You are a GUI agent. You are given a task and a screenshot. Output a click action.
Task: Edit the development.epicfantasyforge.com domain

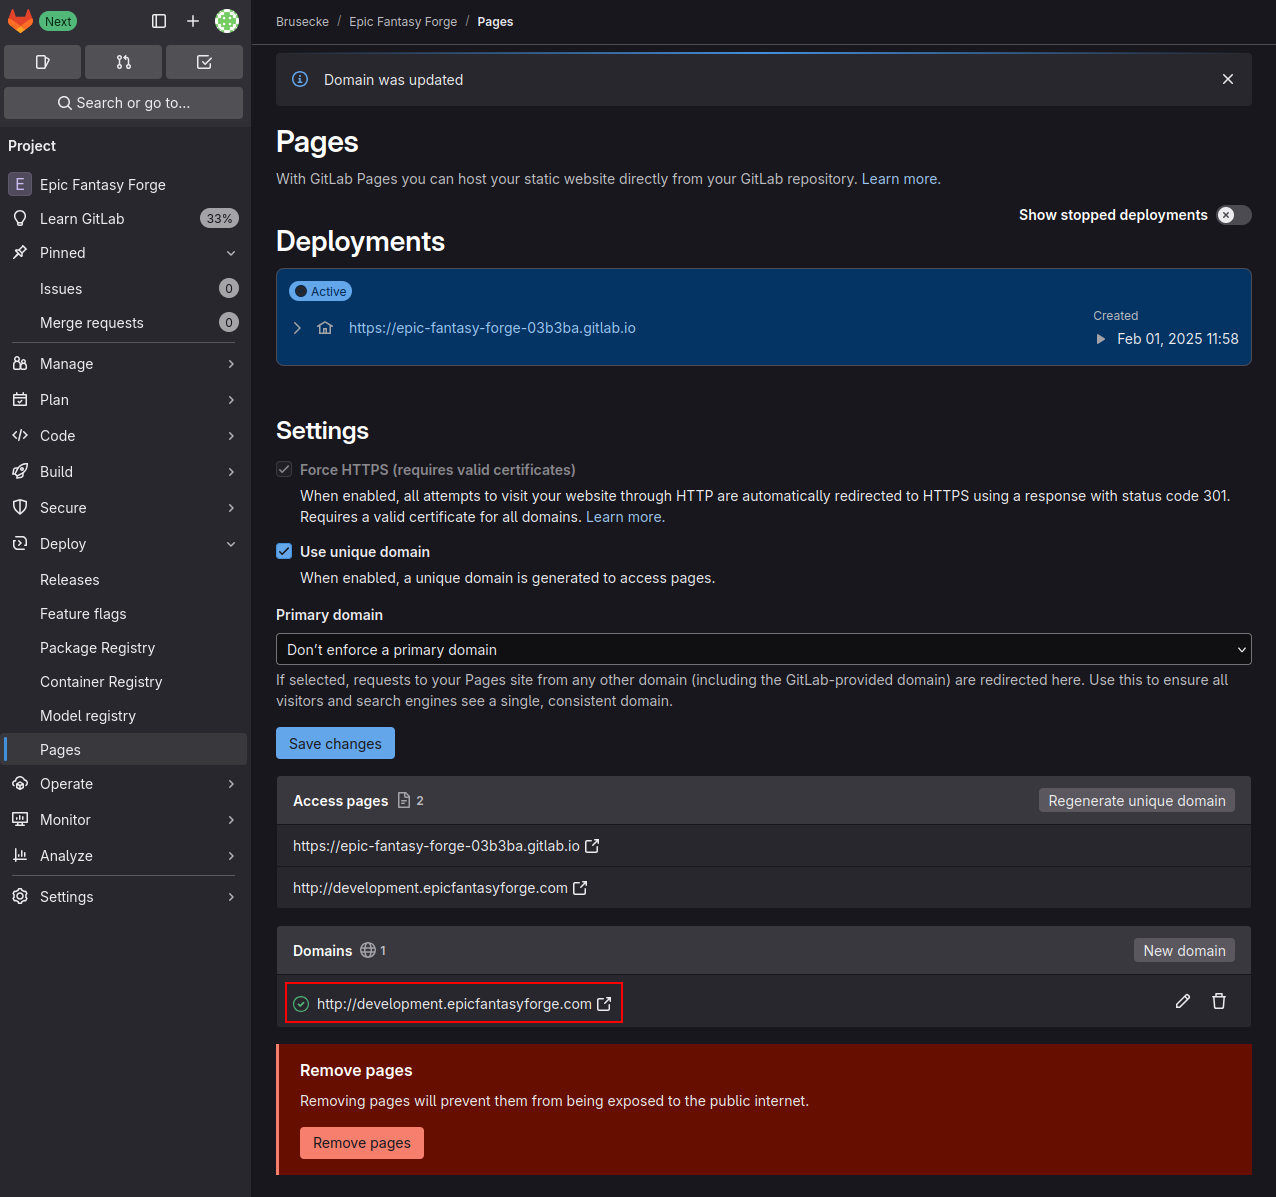point(1183,1001)
